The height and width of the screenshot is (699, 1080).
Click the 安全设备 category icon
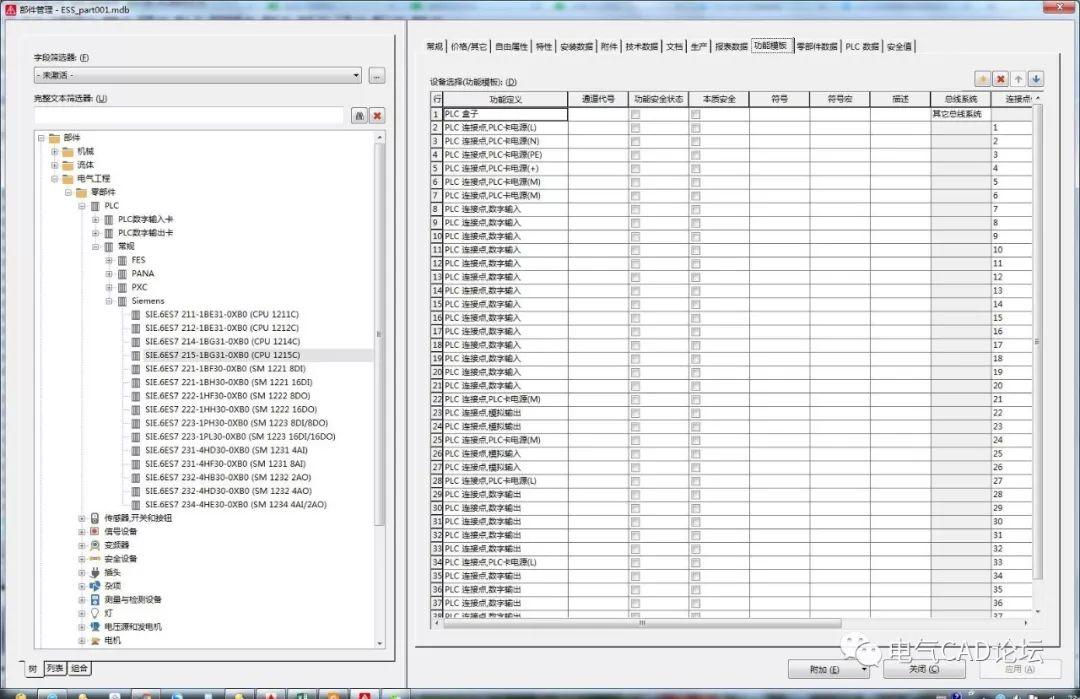[95, 559]
